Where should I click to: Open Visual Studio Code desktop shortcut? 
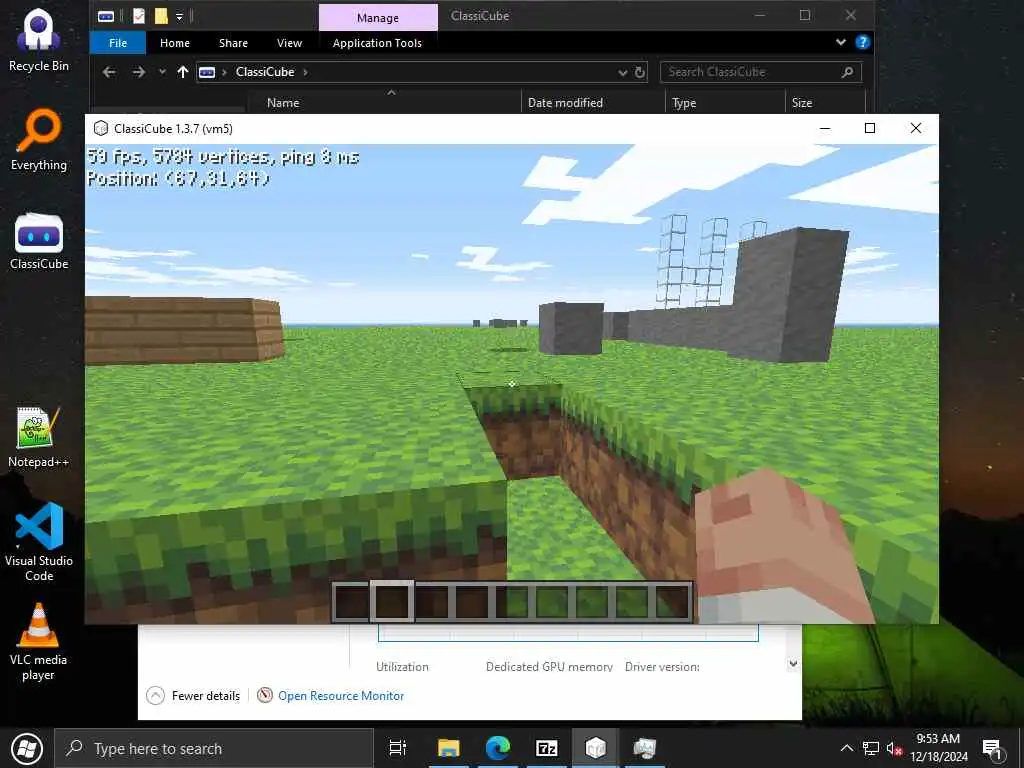coord(39,541)
